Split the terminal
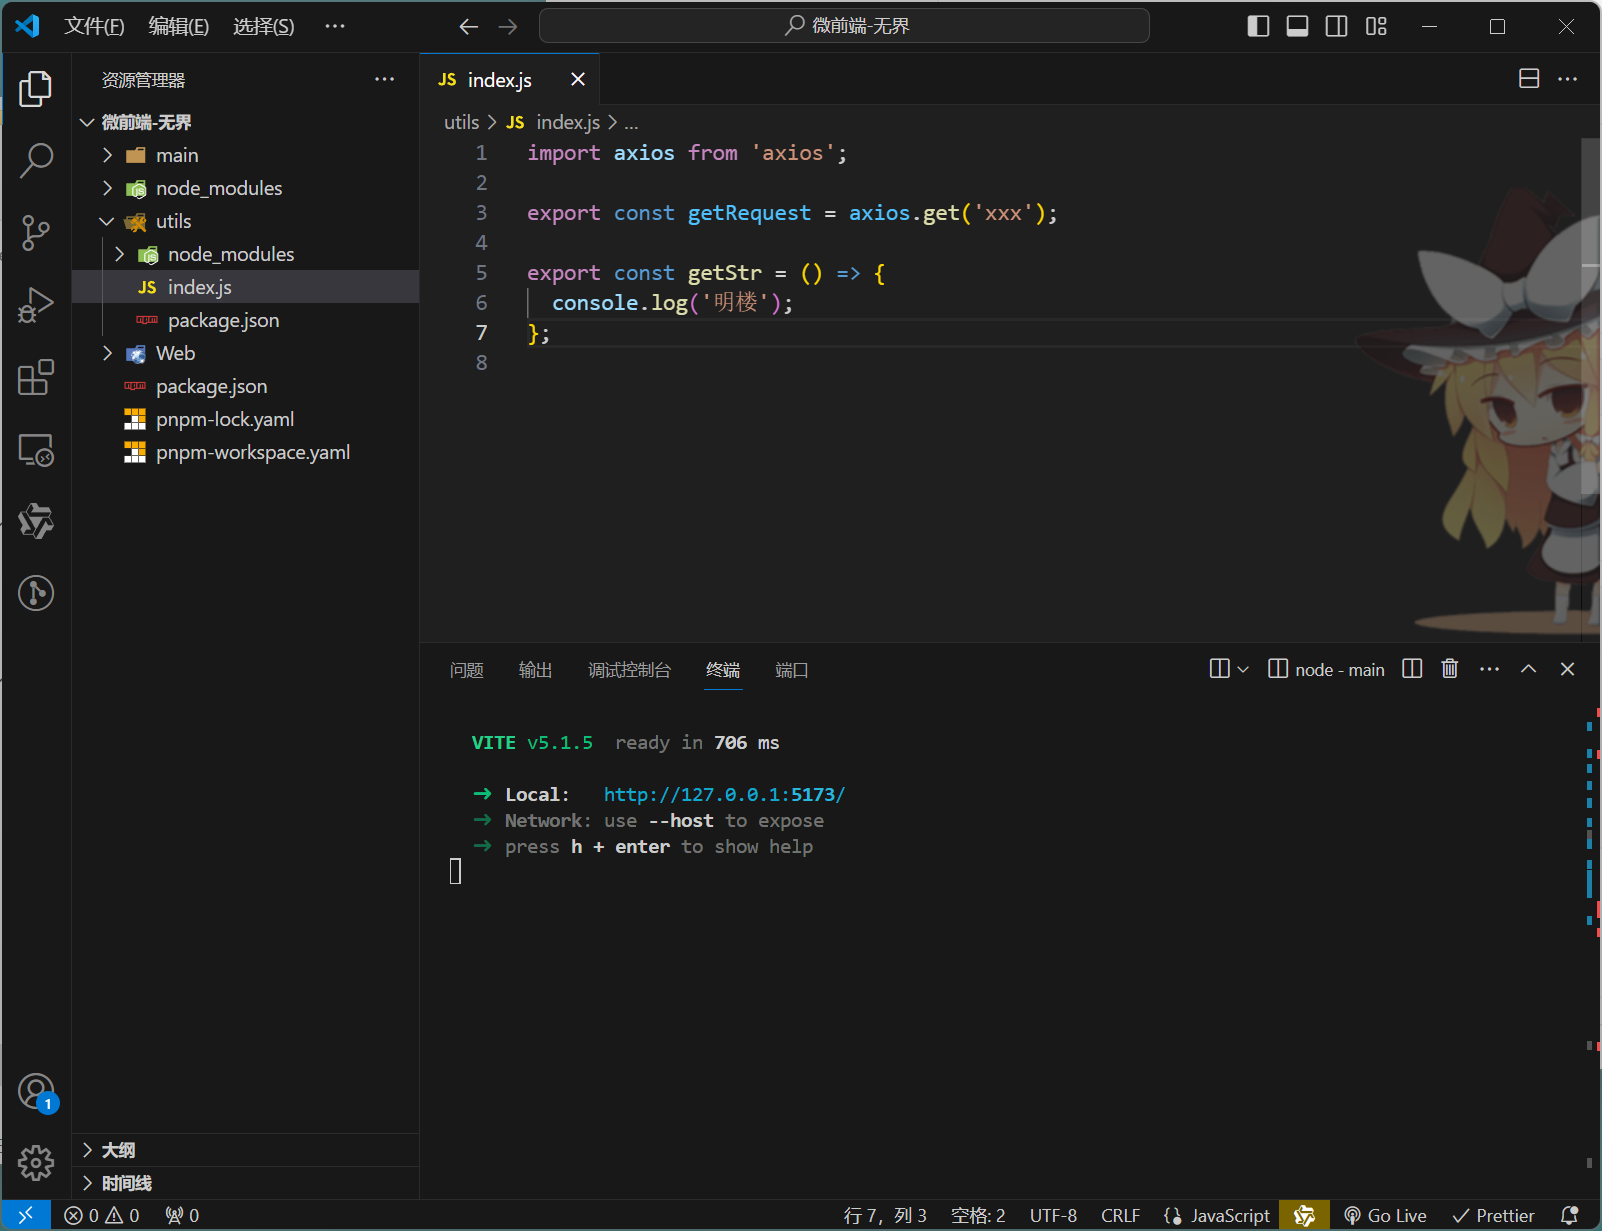This screenshot has height=1231, width=1602. tap(1412, 669)
